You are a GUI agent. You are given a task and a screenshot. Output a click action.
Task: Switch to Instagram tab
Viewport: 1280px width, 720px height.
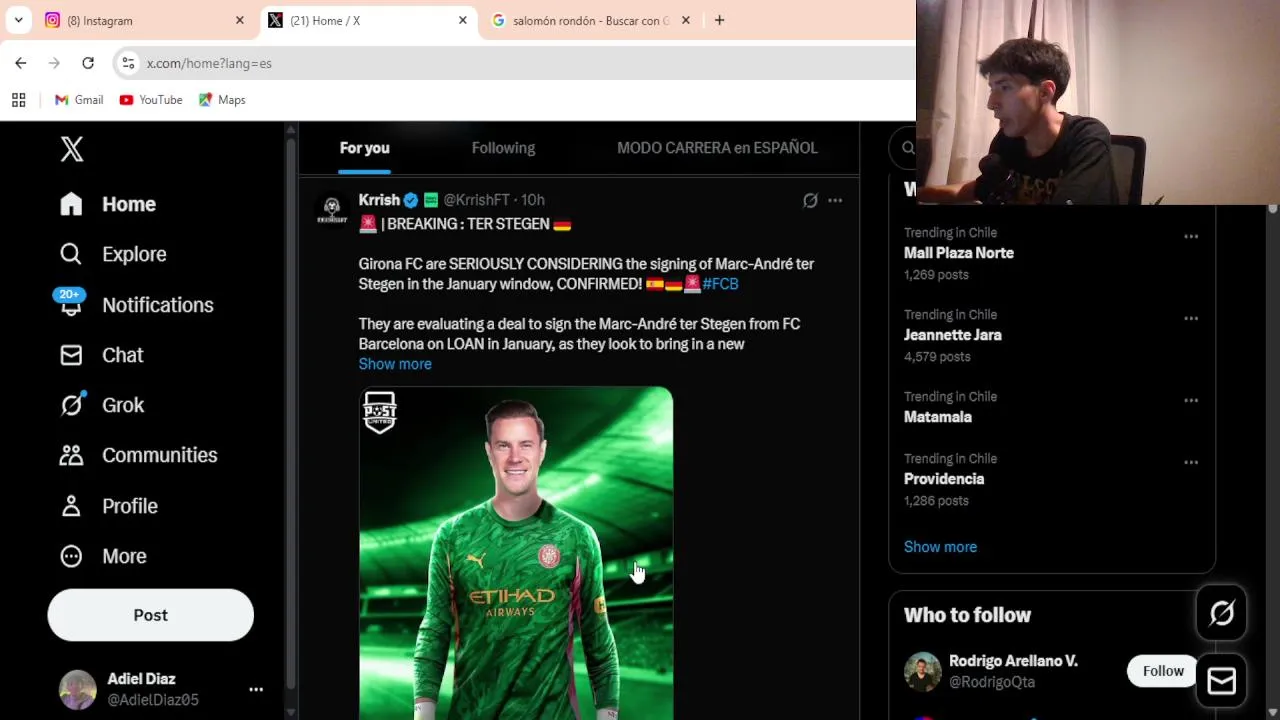click(x=141, y=20)
